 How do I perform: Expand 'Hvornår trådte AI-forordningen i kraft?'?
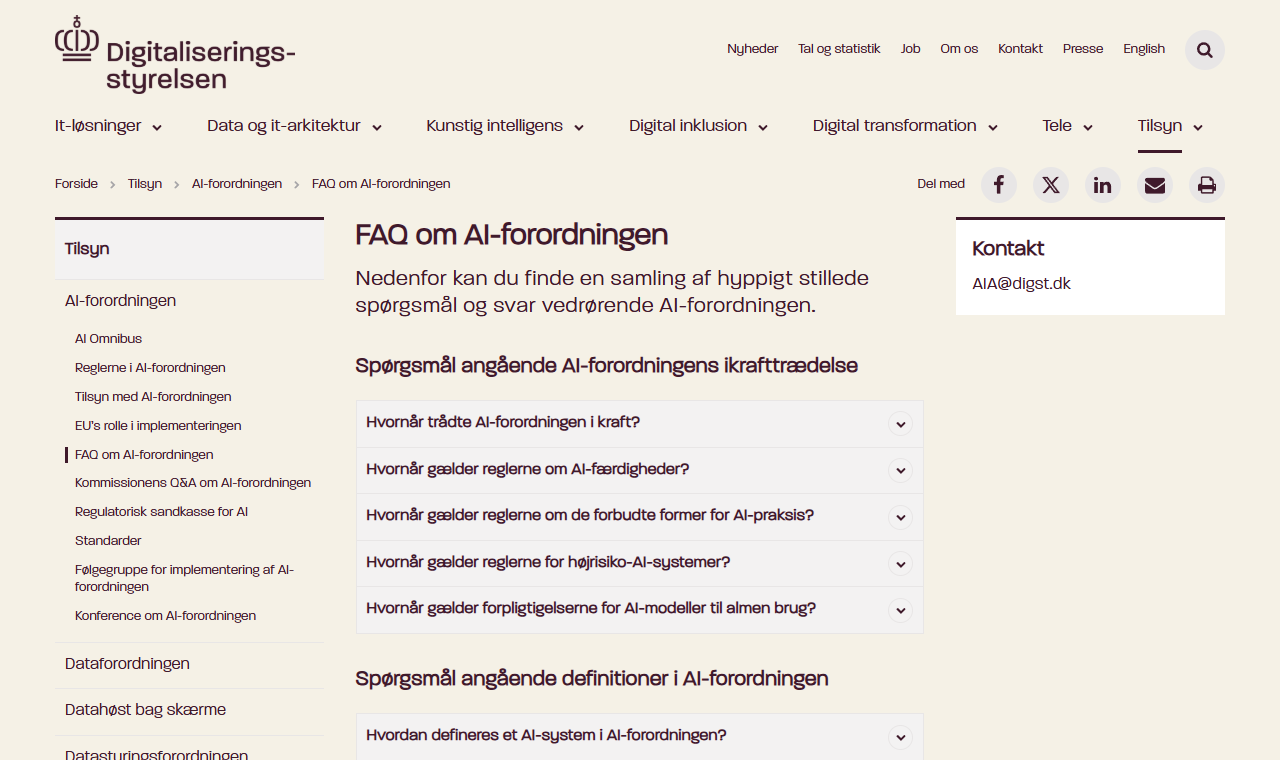(x=640, y=424)
